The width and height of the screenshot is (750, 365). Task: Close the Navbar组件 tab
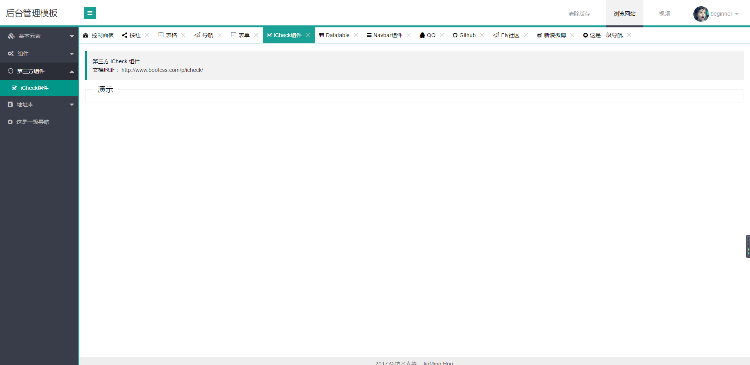(408, 35)
